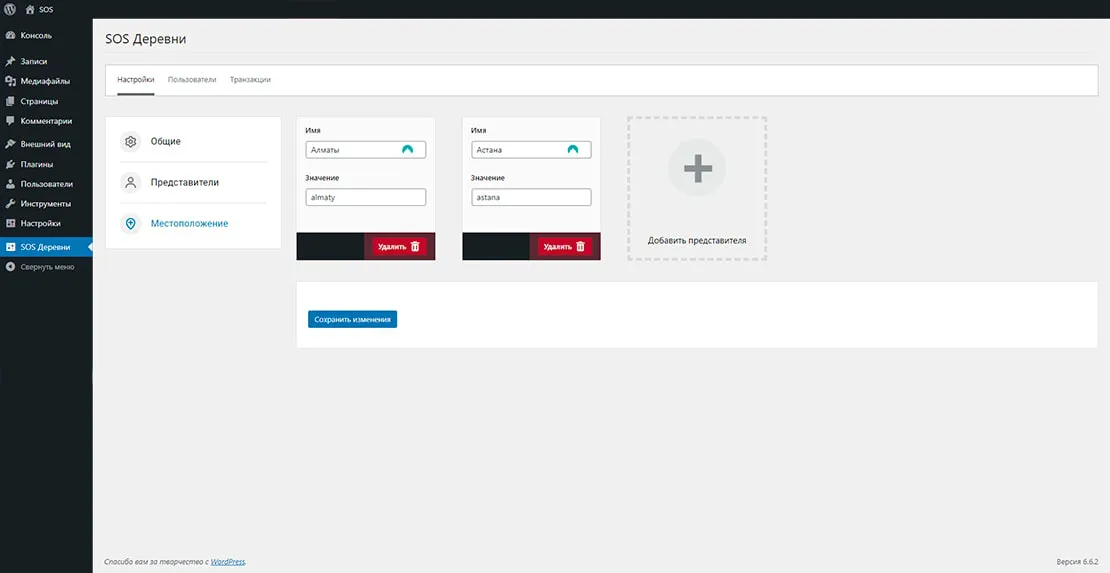Screen dimensions: 1110x573
Task: Click the WordPress logo icon
Action: 10,9
